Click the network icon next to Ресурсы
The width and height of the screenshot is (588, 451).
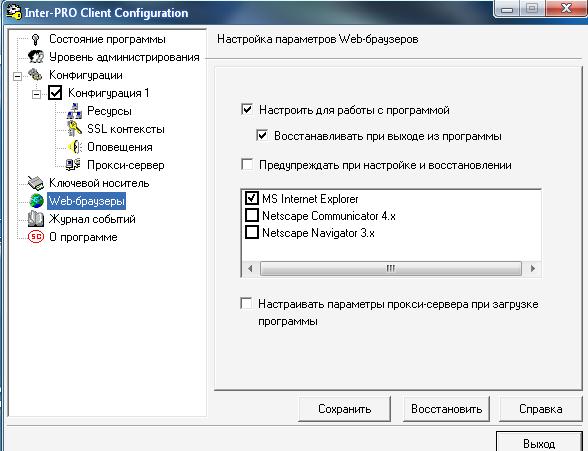(74, 111)
